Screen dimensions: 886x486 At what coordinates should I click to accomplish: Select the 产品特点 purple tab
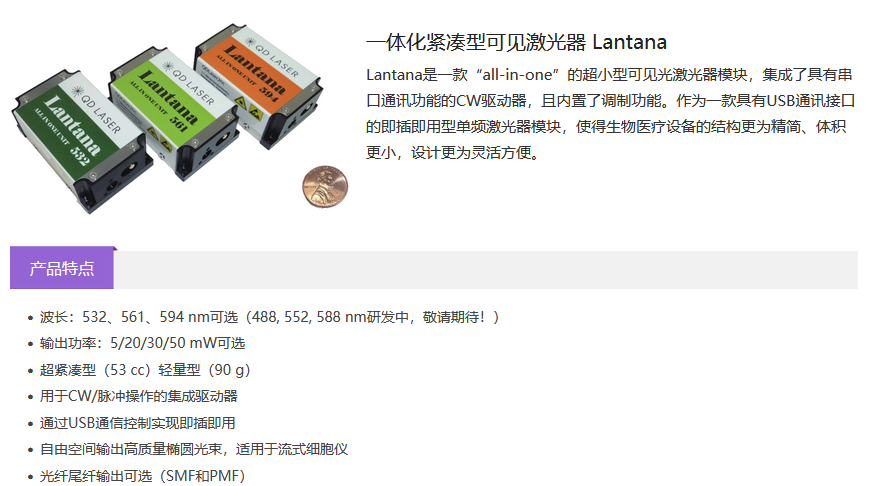62,268
